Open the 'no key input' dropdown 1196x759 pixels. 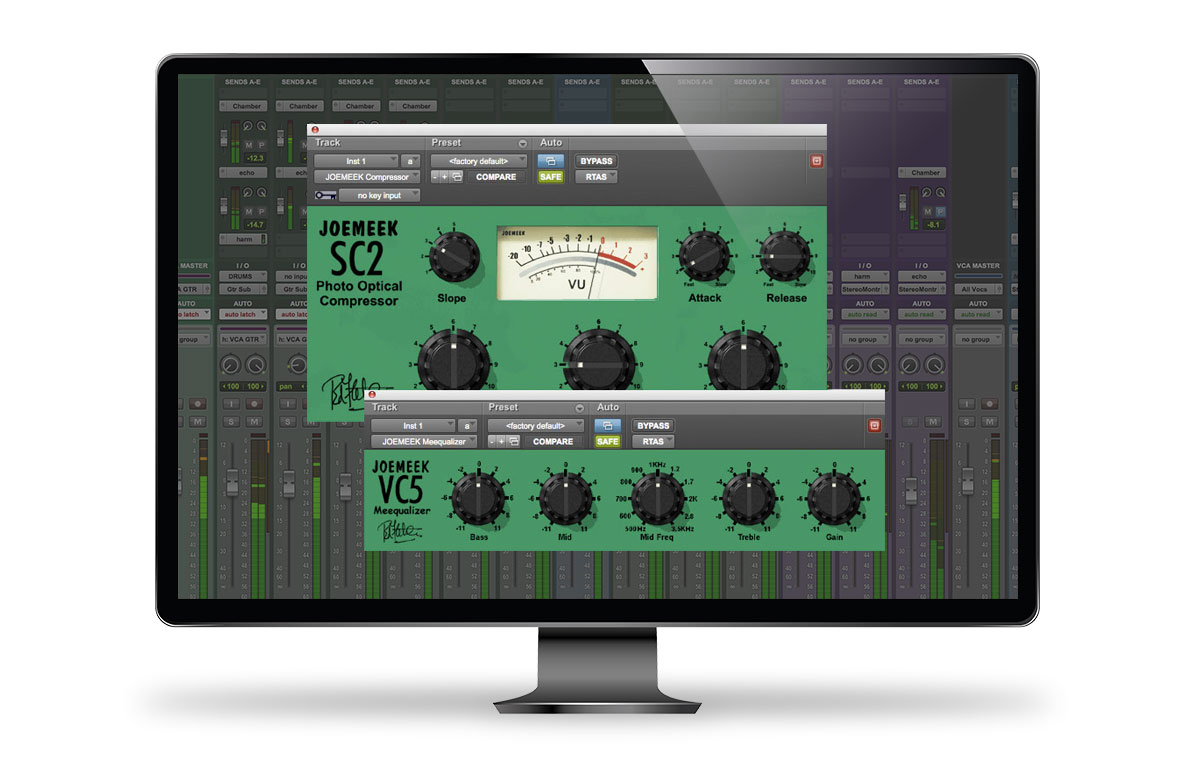point(379,195)
